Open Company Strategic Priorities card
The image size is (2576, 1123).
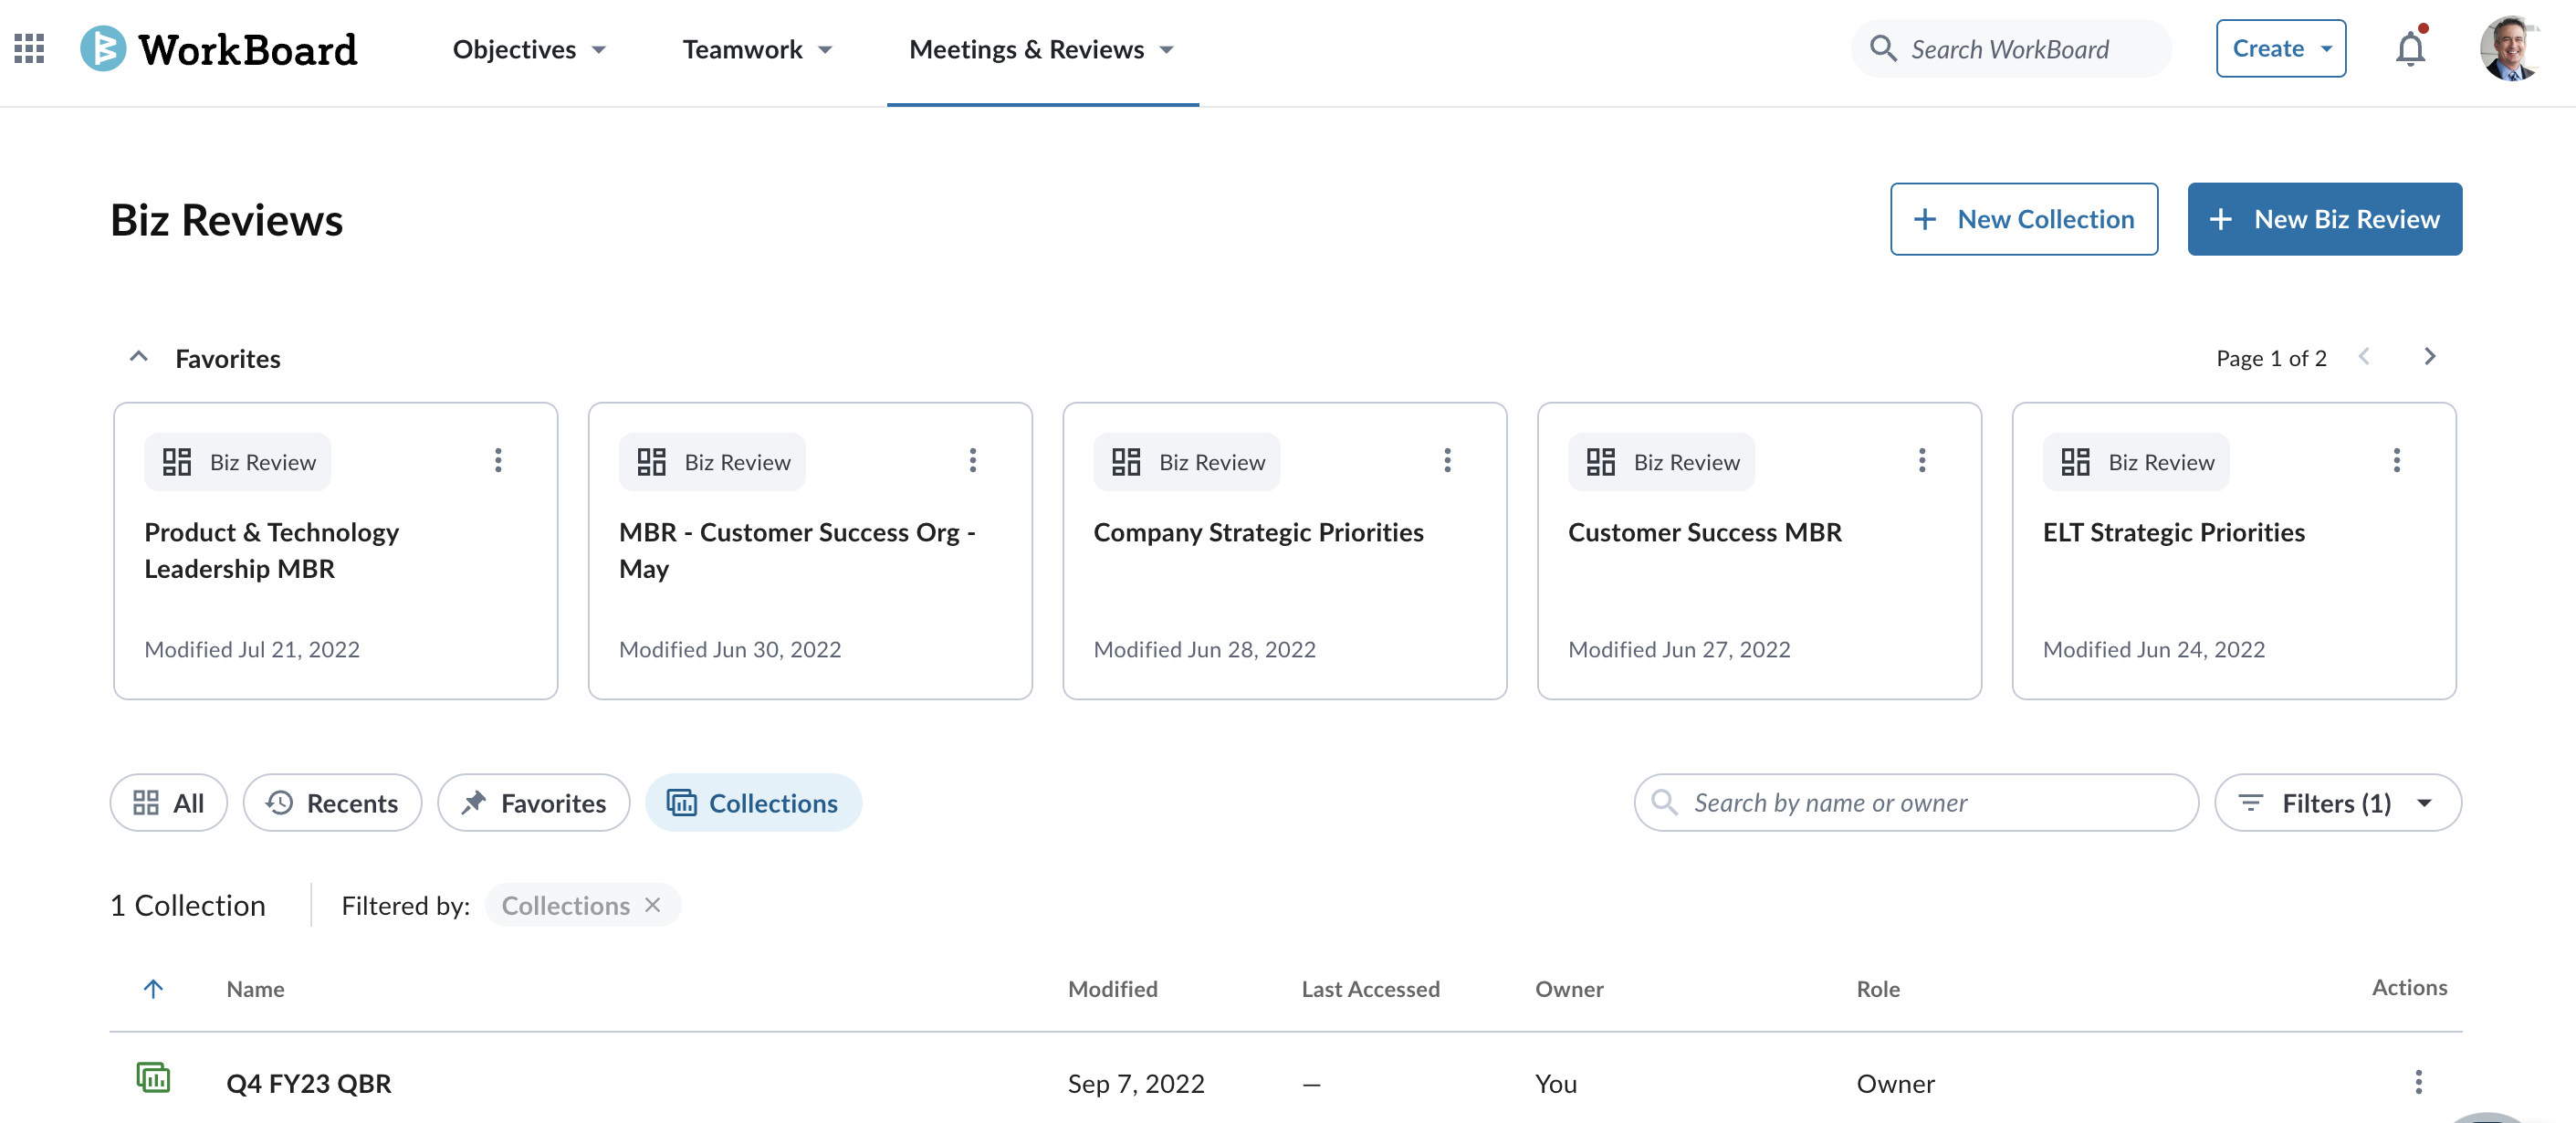1284,550
